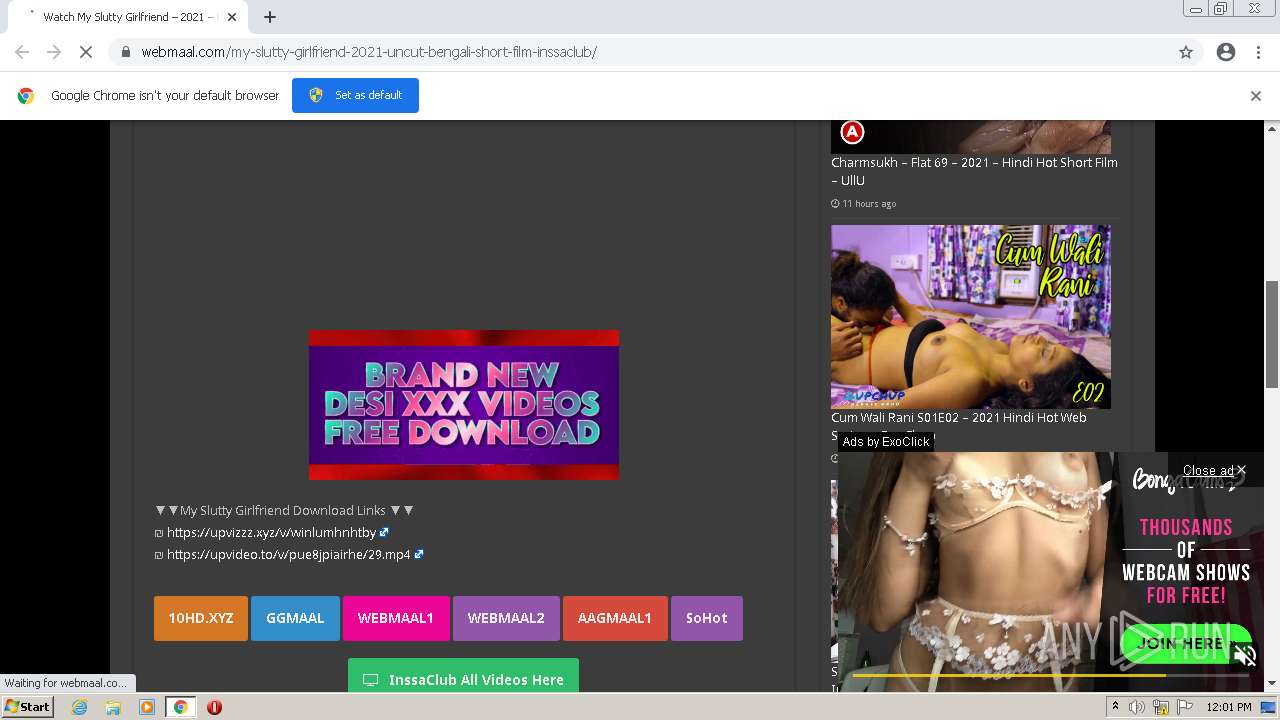This screenshot has height=720, width=1280.
Task: Open the Charmsukh Flat 69 sidebar link
Action: pos(974,171)
